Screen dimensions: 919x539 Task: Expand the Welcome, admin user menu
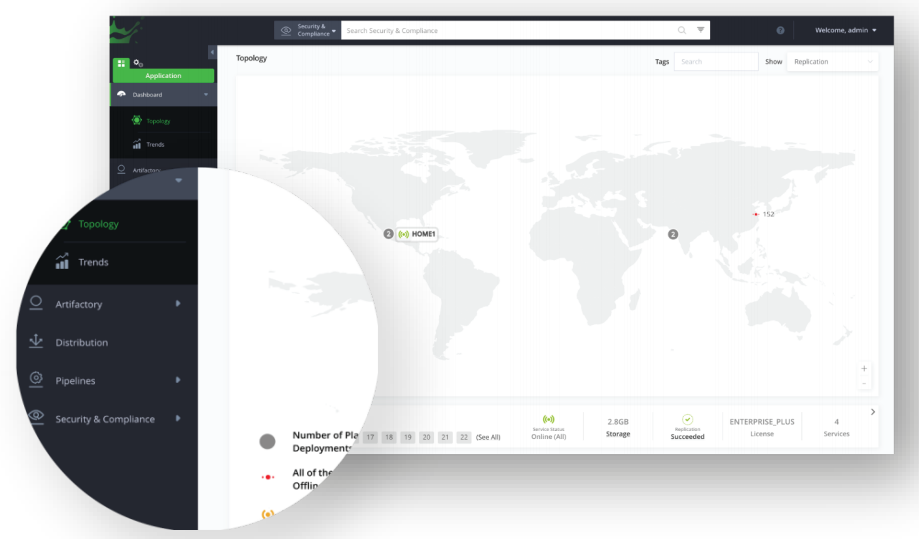[x=845, y=31]
